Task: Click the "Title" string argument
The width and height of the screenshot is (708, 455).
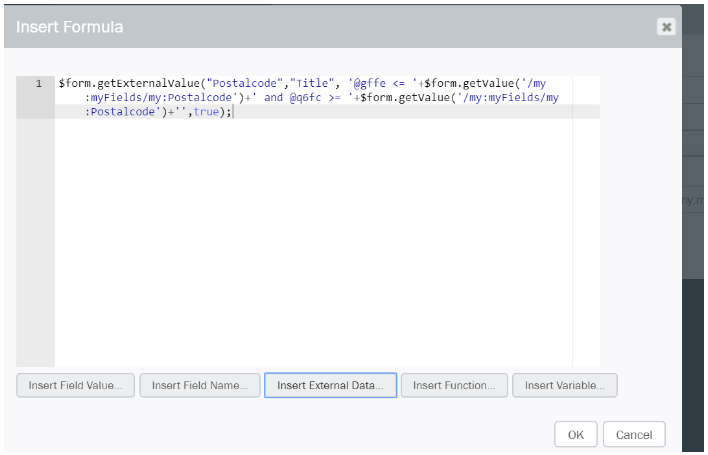Action: [312, 84]
